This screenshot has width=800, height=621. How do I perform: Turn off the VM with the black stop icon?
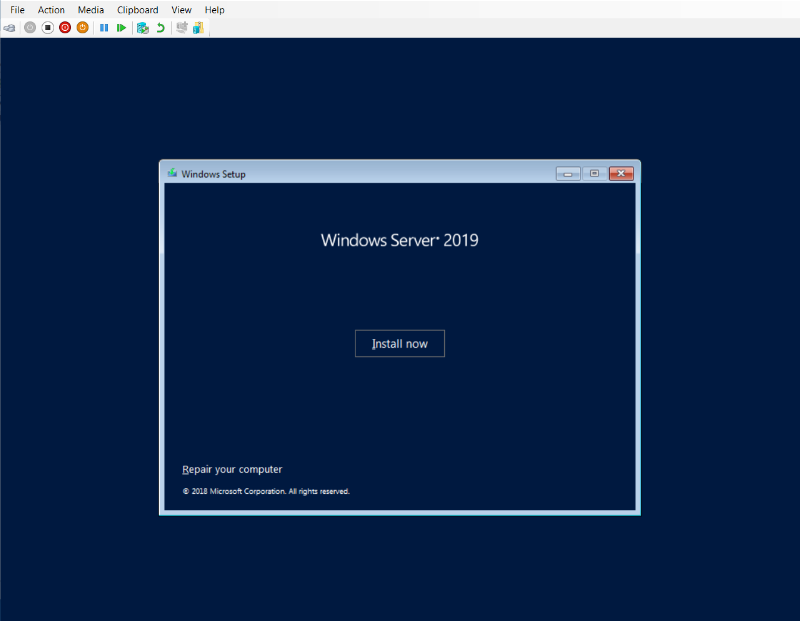click(47, 28)
